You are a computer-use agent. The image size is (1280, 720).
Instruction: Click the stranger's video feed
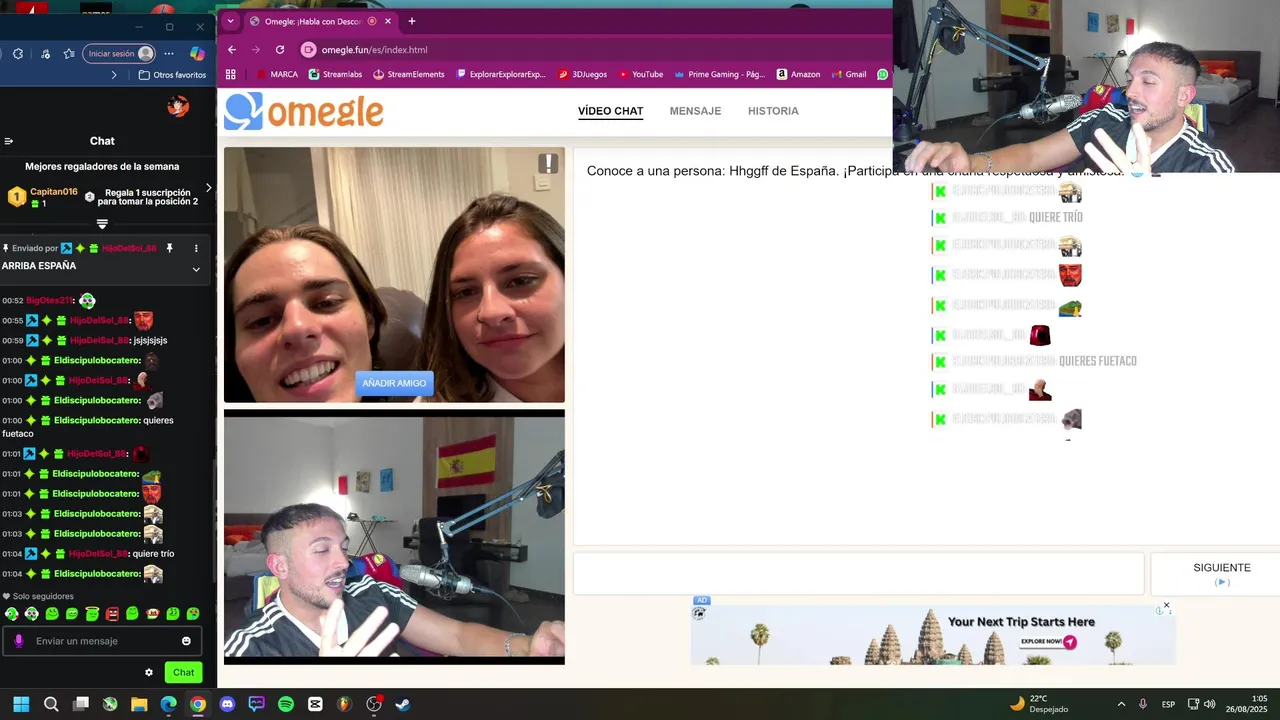[x=394, y=275]
